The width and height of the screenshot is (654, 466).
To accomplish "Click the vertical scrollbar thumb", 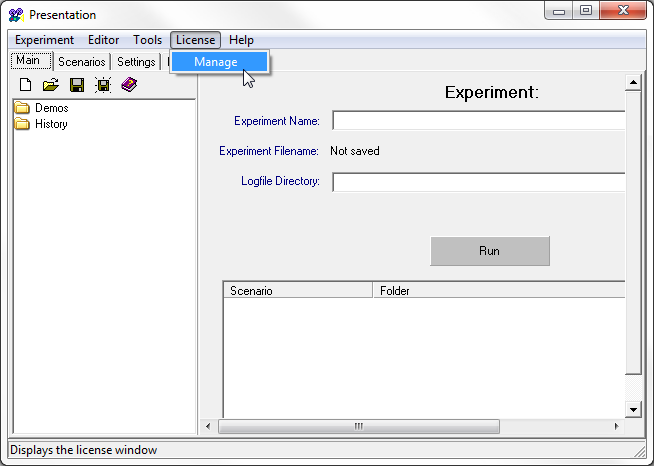I will tap(633, 233).
